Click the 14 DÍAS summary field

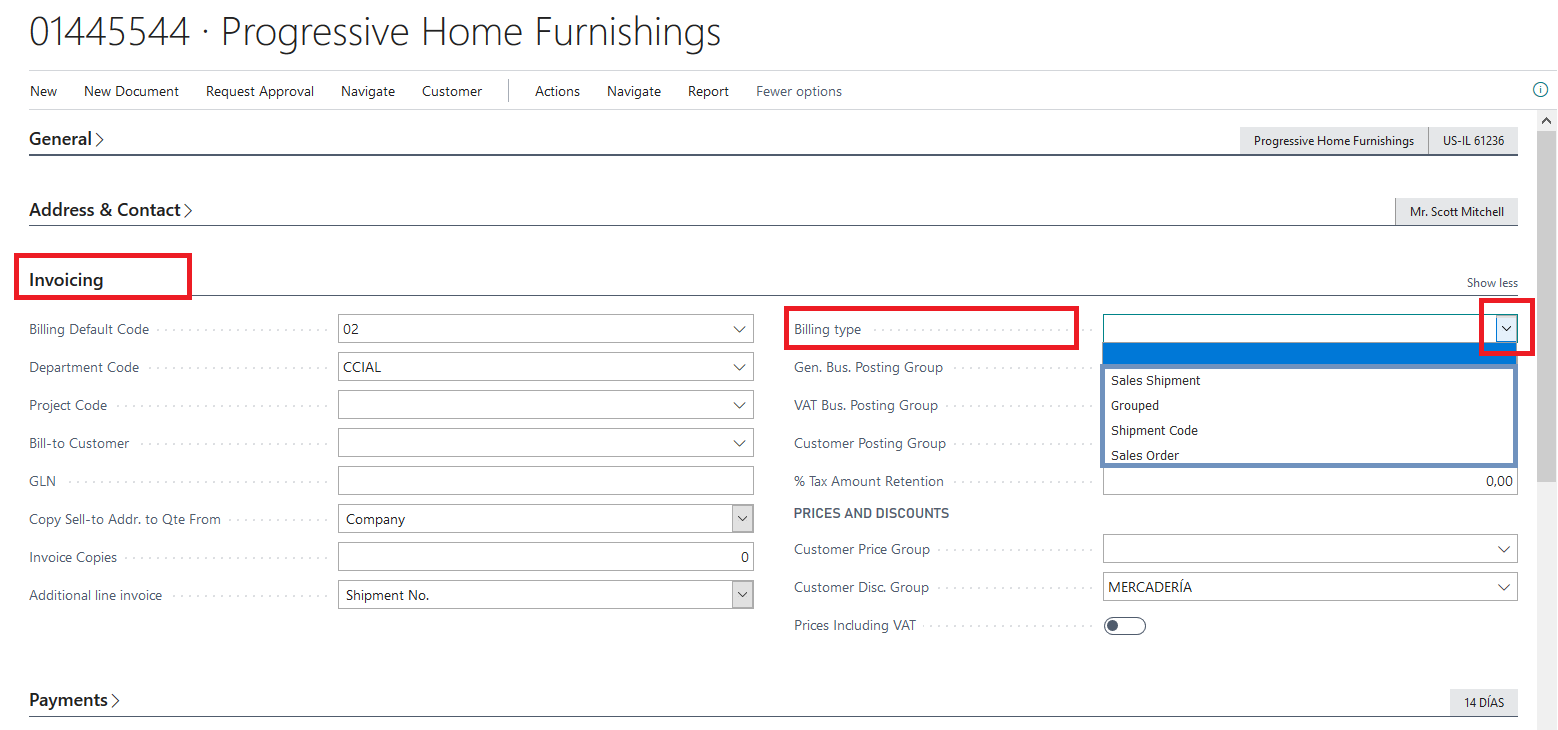point(1484,703)
